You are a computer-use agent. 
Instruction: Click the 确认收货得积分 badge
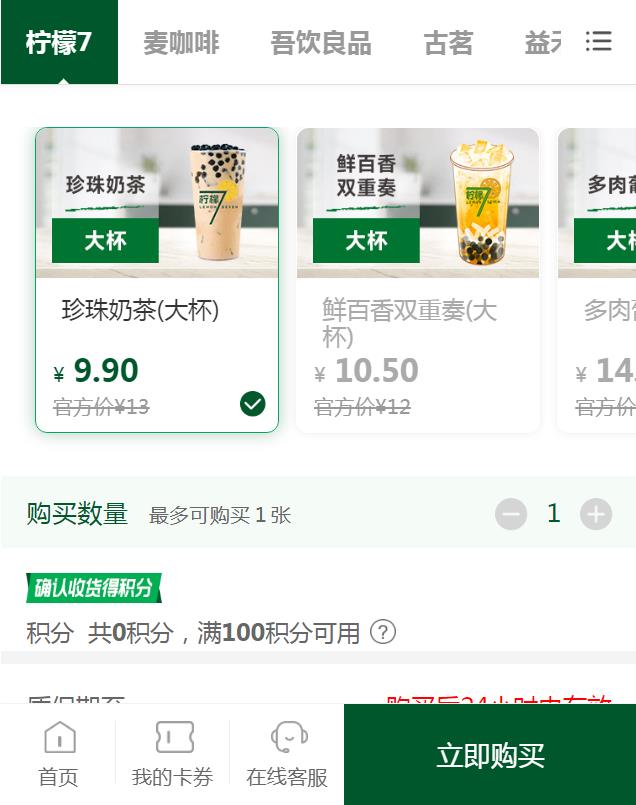(94, 588)
